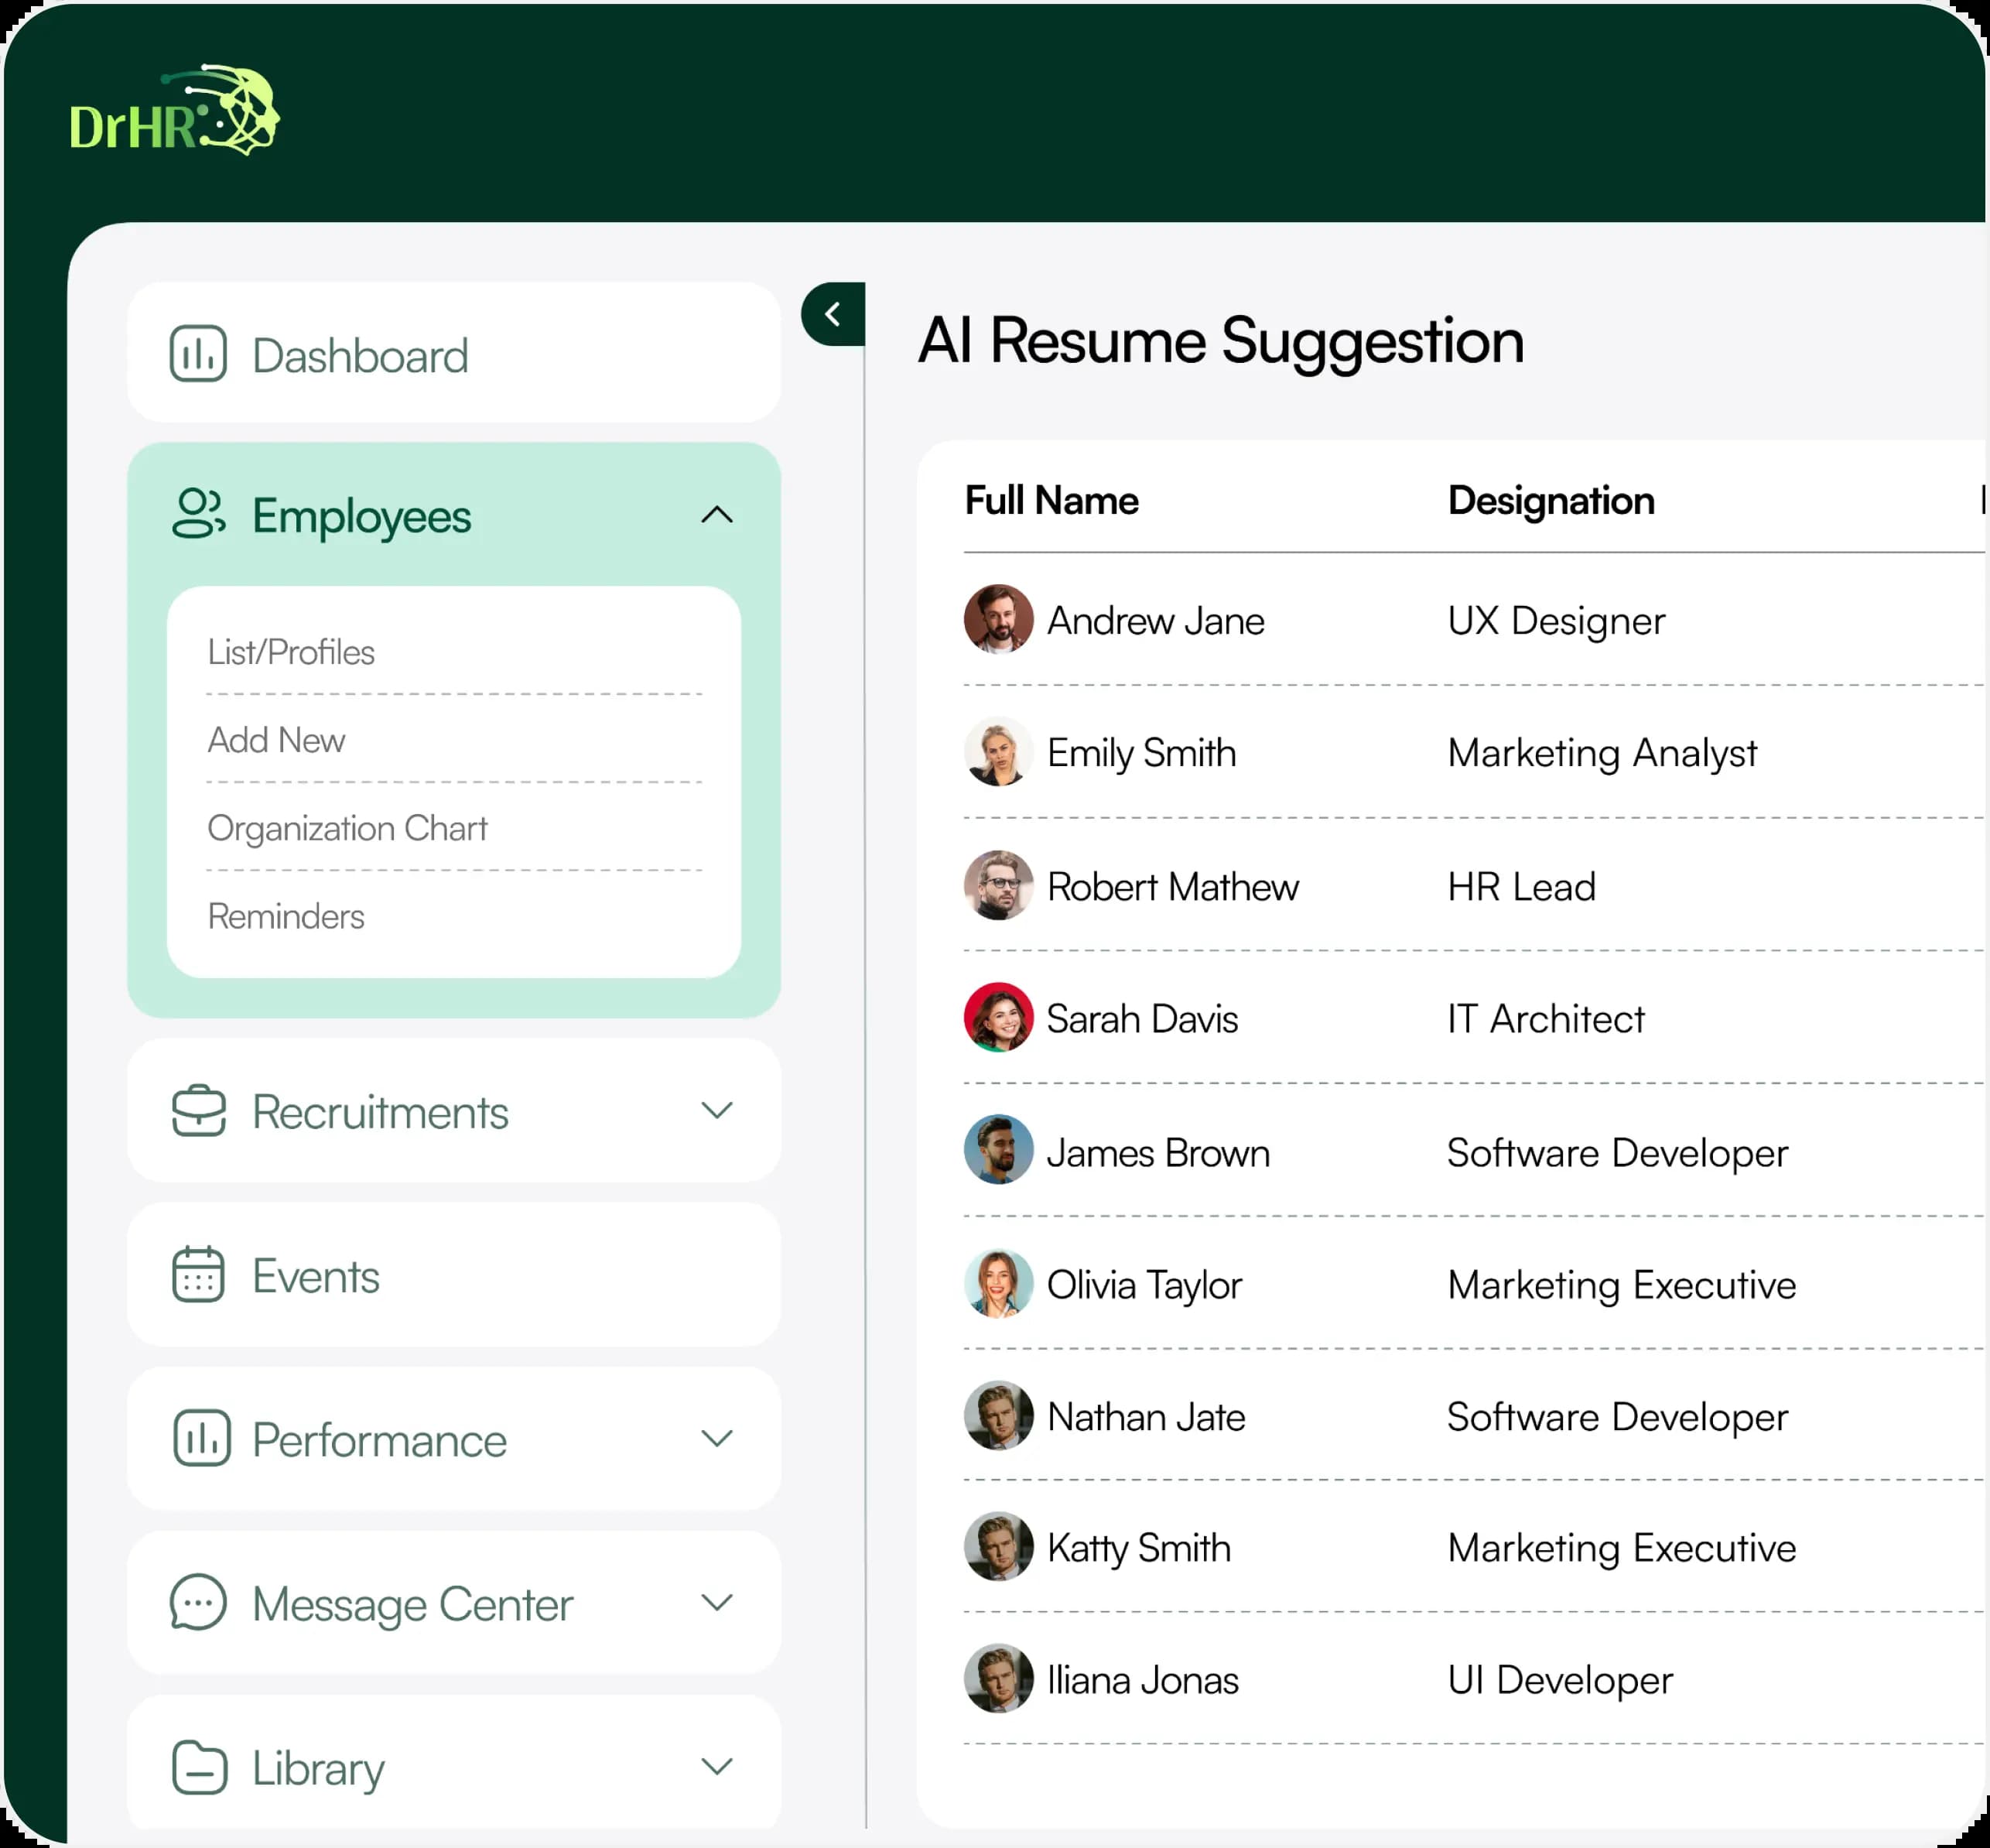Click the Designation column header
The height and width of the screenshot is (1848, 1990).
[1551, 501]
